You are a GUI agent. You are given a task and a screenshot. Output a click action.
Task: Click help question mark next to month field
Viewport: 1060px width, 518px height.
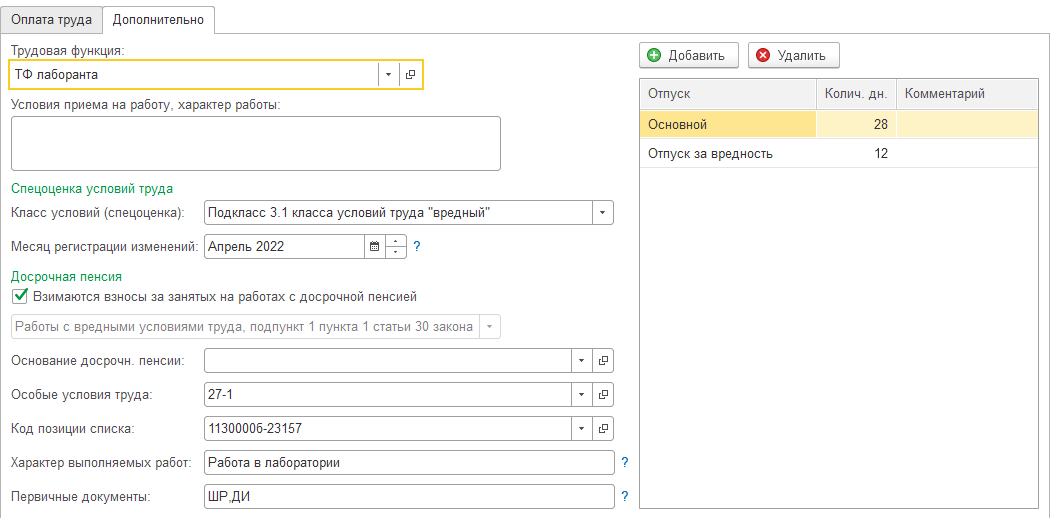tap(417, 246)
